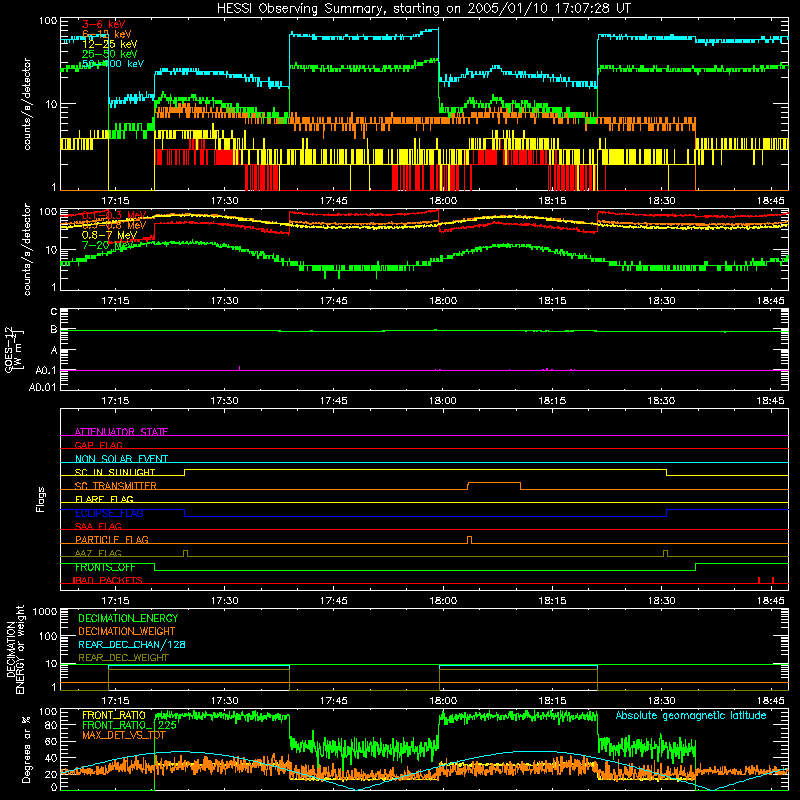The image size is (800, 800).
Task: Click the 17:30 tick under the flags plot
Action: tap(224, 601)
